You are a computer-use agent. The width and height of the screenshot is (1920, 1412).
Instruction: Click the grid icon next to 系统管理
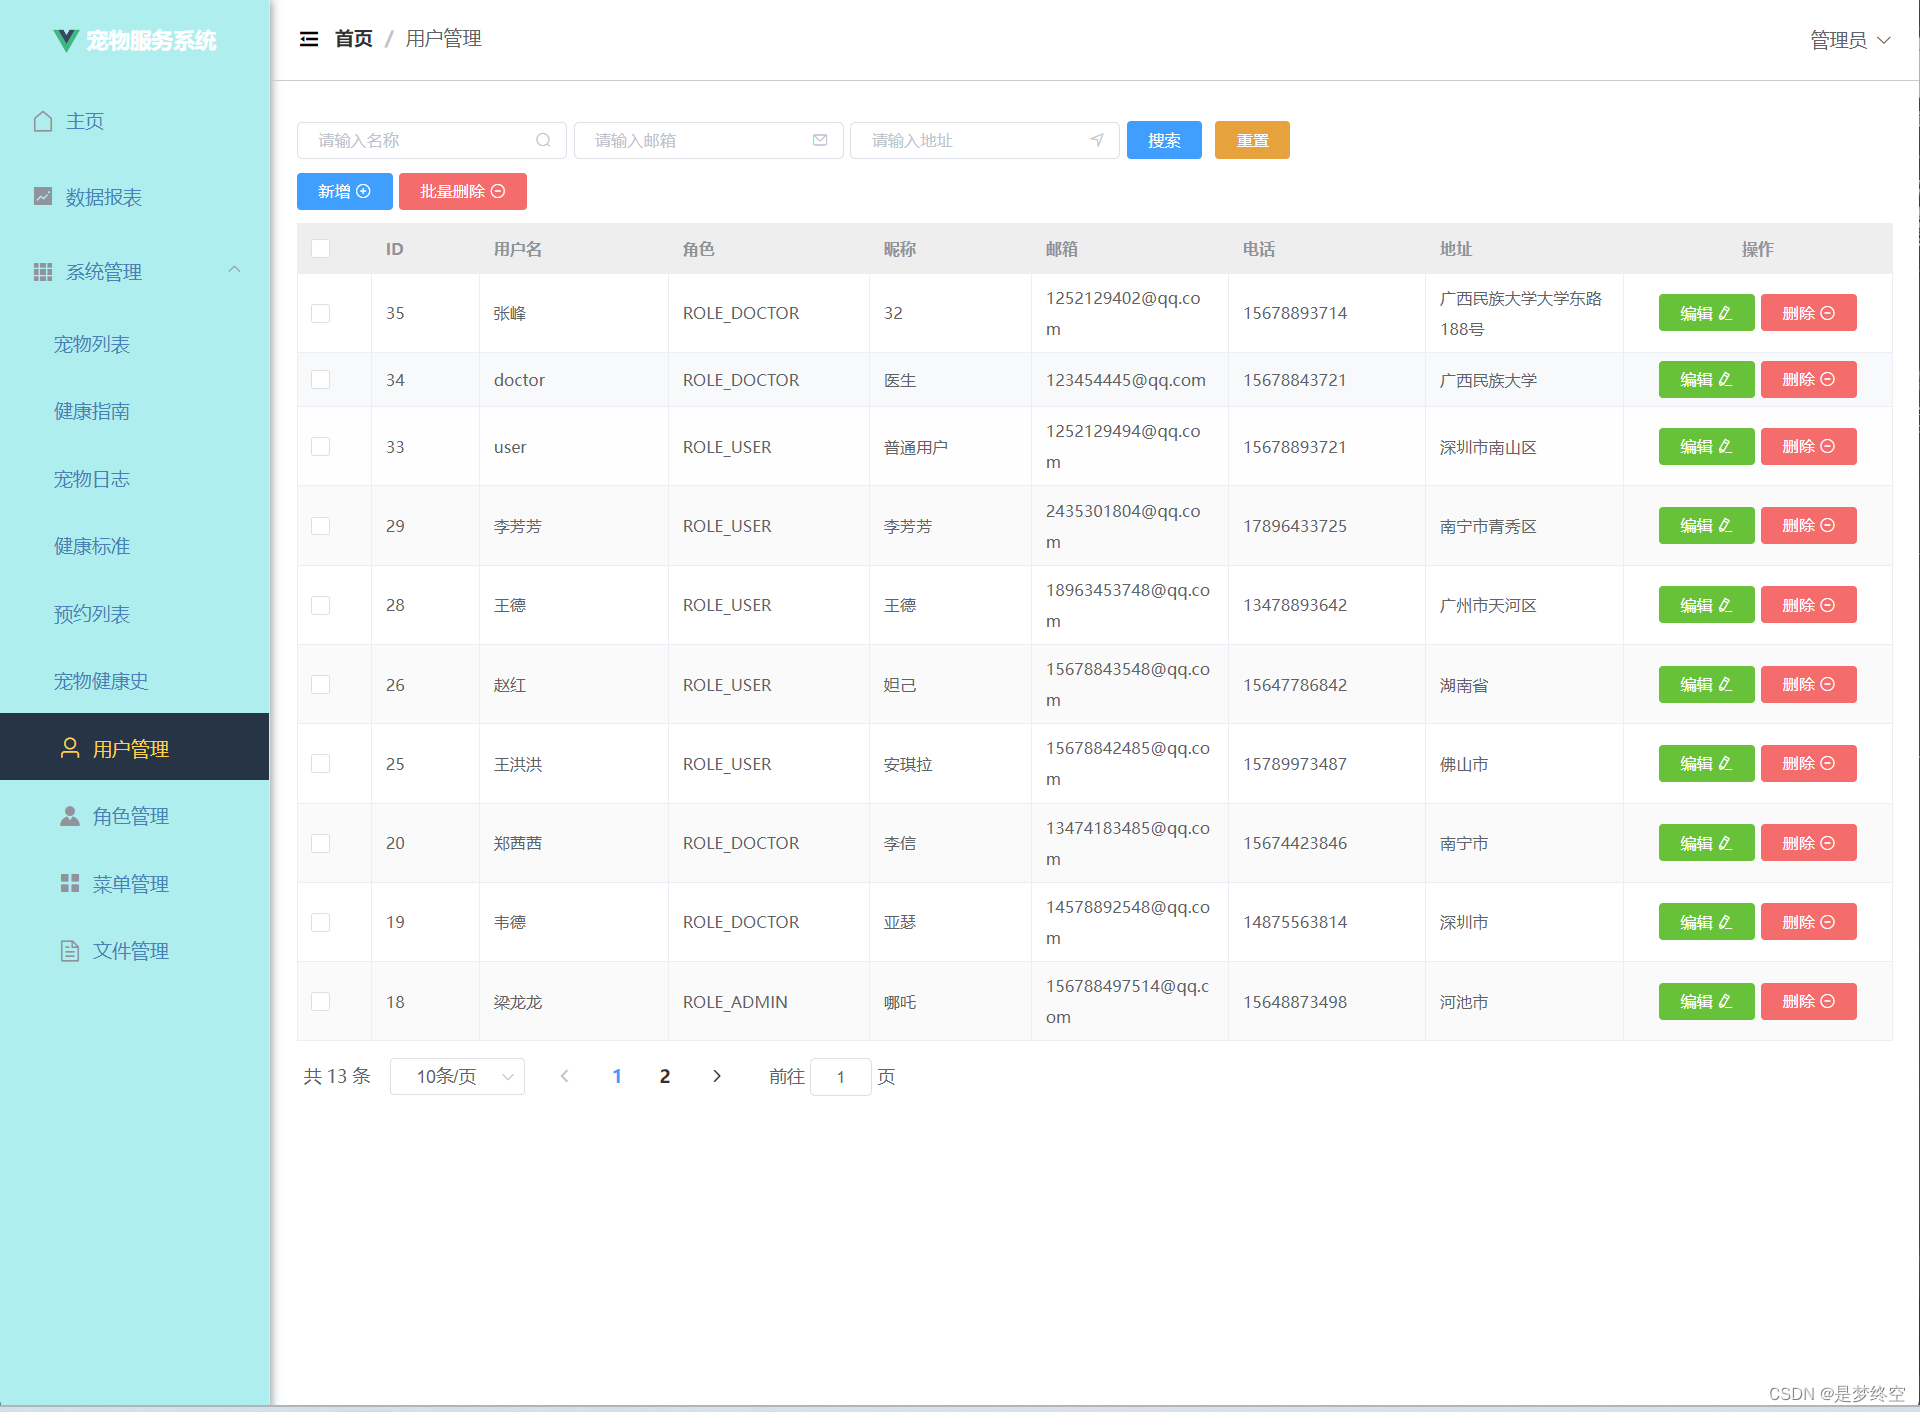click(x=42, y=271)
